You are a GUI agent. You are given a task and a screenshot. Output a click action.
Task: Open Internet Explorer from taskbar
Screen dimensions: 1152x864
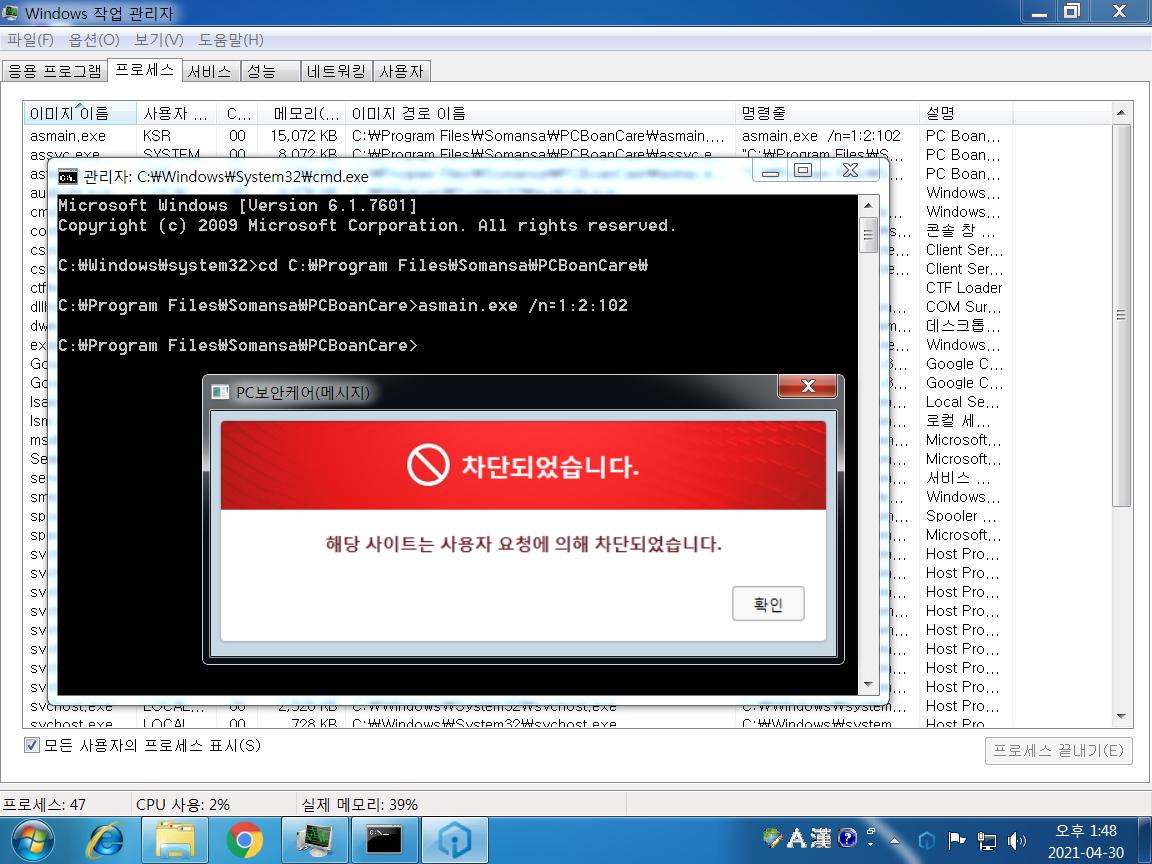[107, 840]
